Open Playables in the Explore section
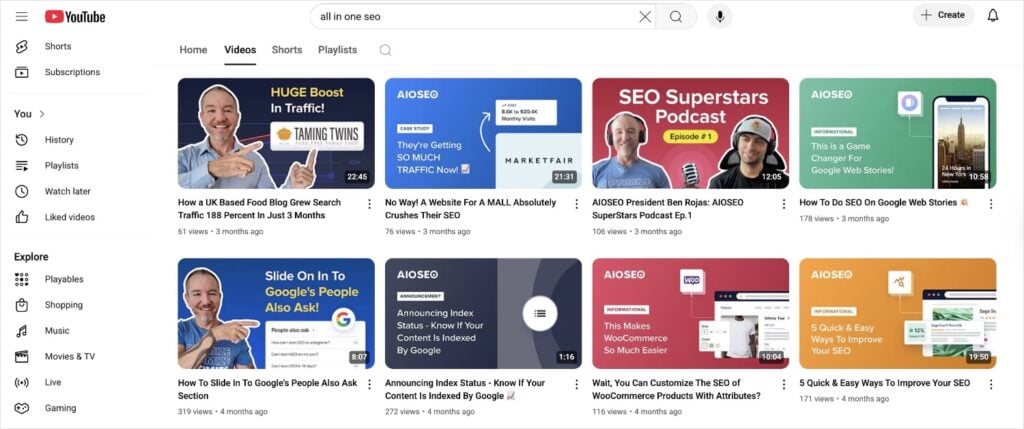 50,279
